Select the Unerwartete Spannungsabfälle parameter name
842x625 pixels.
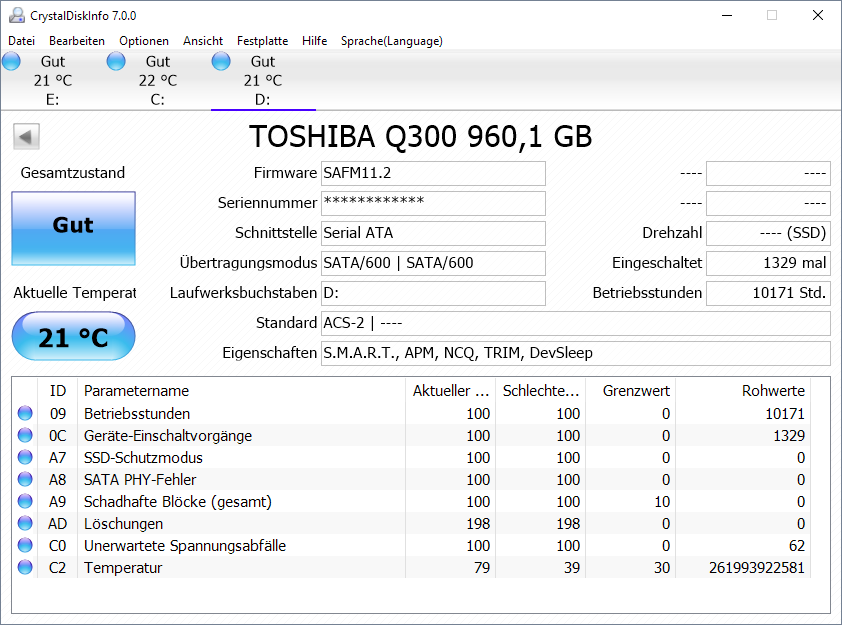(185, 546)
